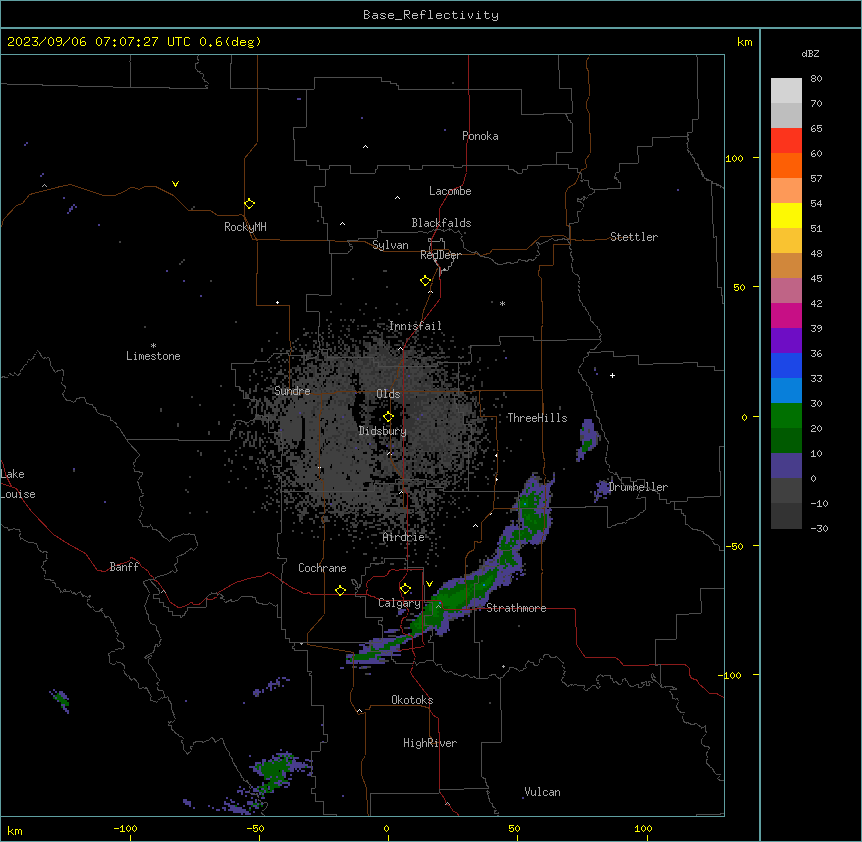Select the Cochrane label

point(322,568)
